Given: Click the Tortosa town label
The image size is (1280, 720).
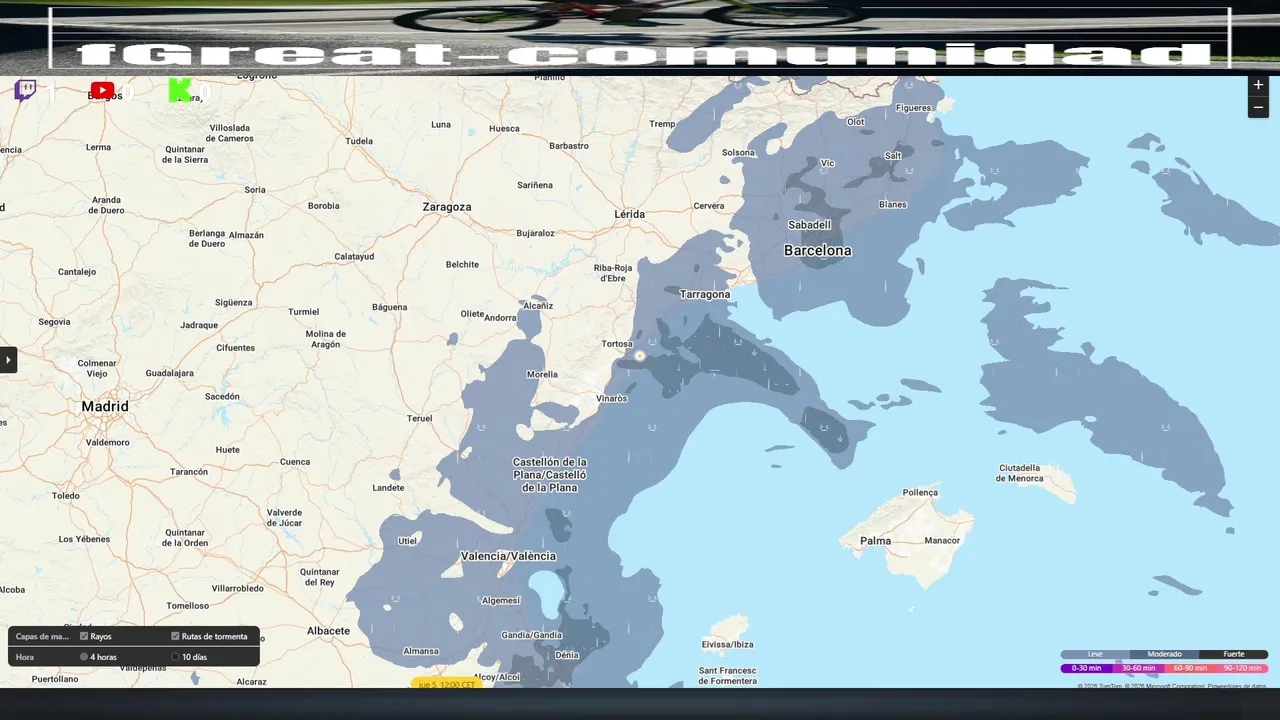Looking at the screenshot, I should tap(617, 344).
